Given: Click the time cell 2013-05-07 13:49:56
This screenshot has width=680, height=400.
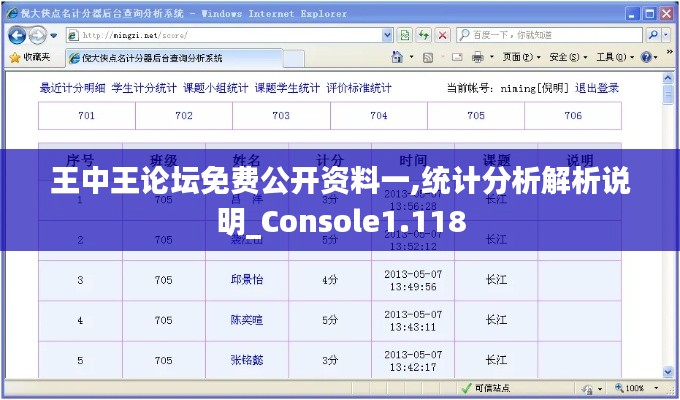Looking at the screenshot, I should [x=413, y=280].
